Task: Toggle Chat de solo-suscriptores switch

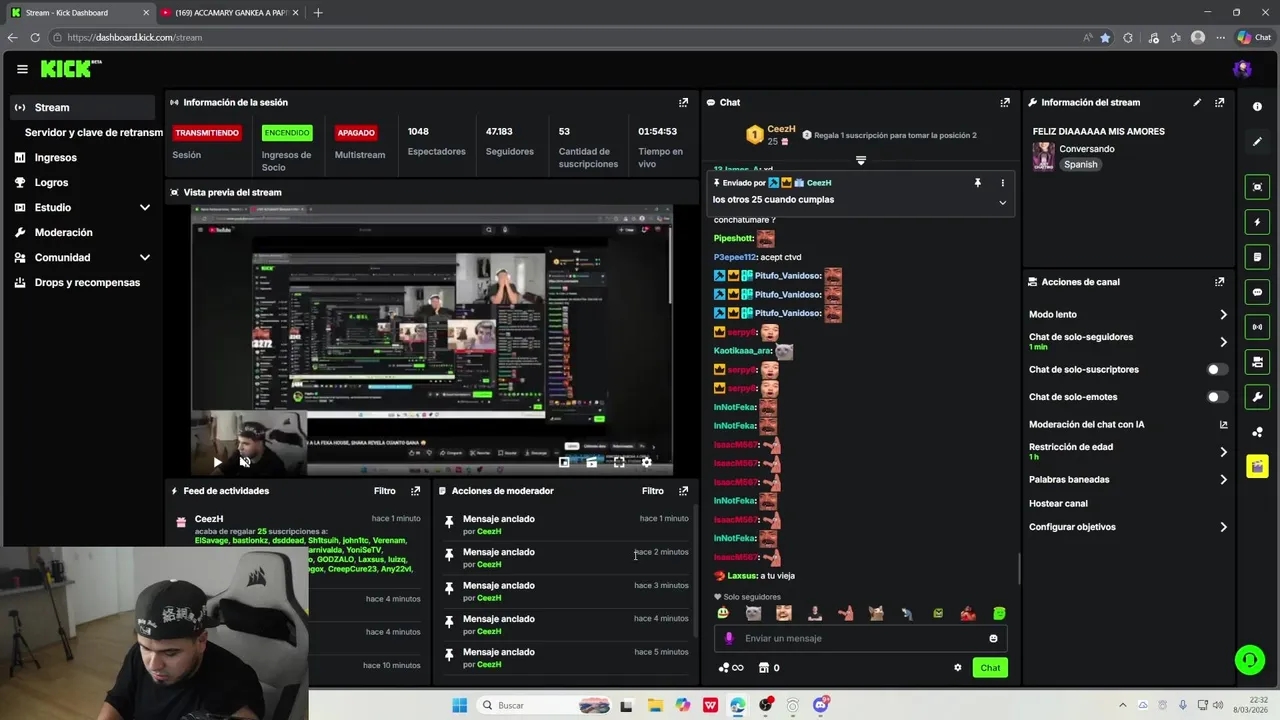Action: pos(1217,370)
